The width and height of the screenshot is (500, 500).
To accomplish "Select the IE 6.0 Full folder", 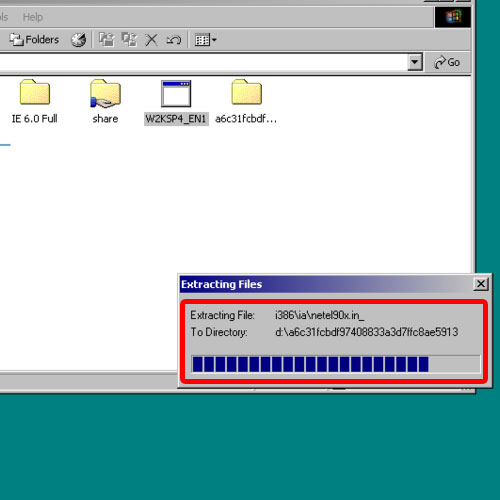I will click(x=35, y=101).
